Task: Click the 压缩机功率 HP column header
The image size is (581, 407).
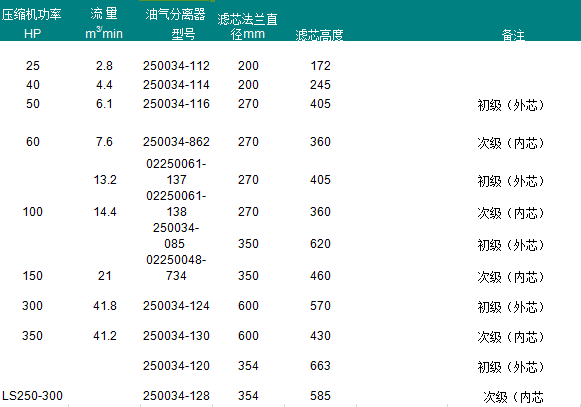Action: pos(32,24)
